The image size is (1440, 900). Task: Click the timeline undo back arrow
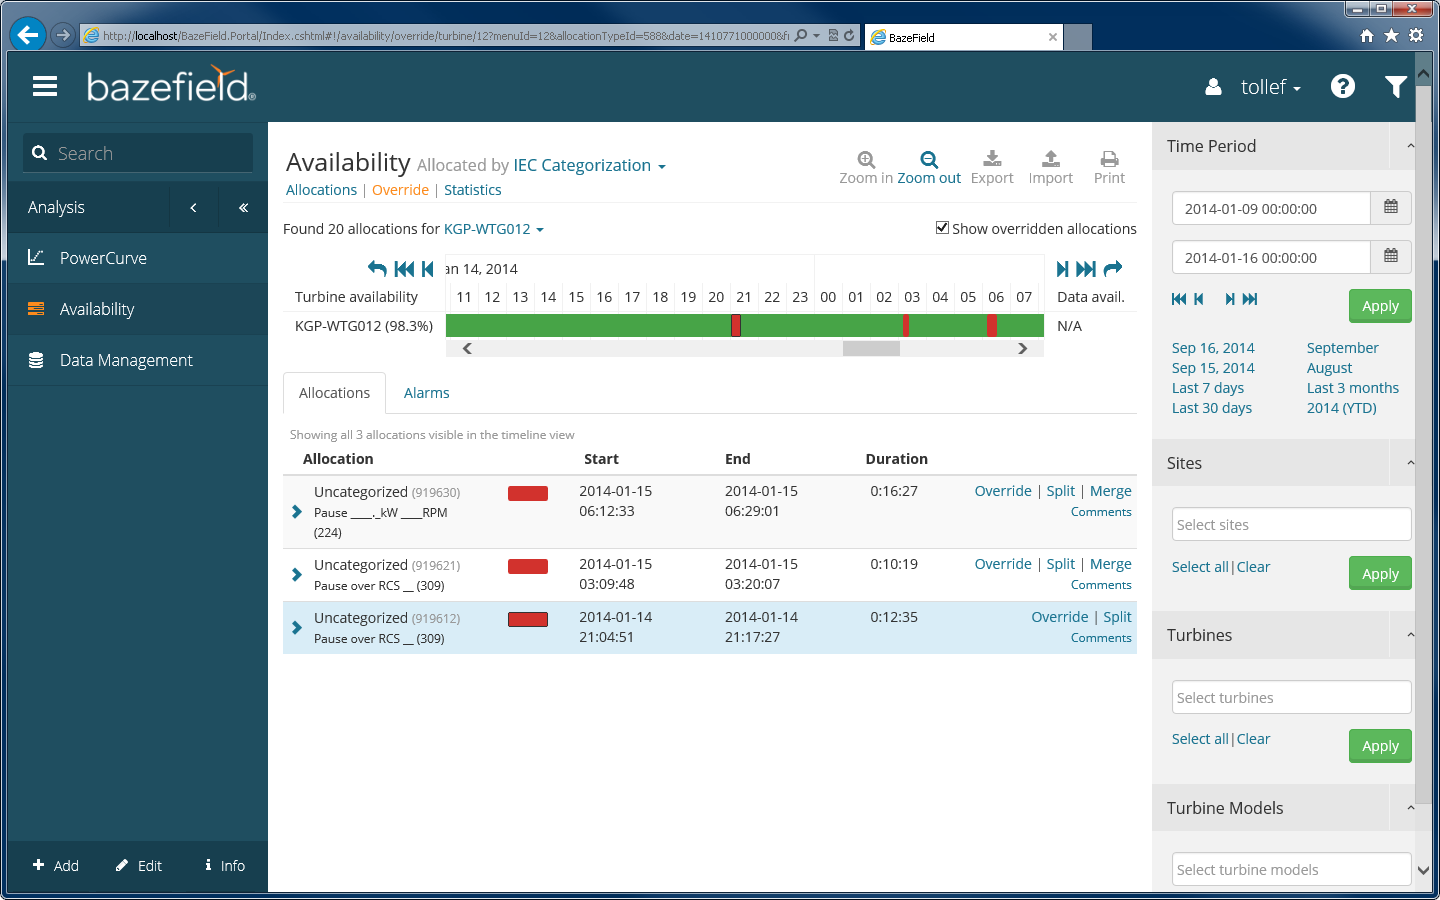click(x=377, y=268)
